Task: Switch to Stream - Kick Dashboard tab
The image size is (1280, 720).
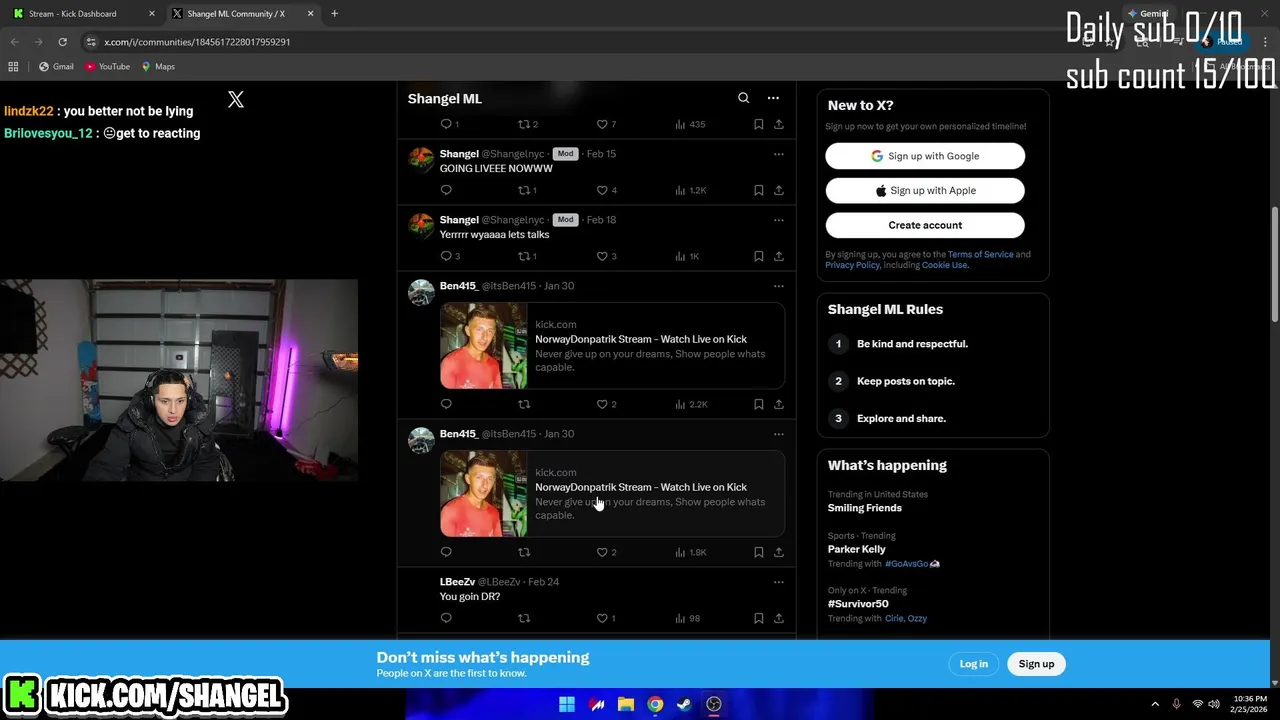Action: (x=82, y=14)
